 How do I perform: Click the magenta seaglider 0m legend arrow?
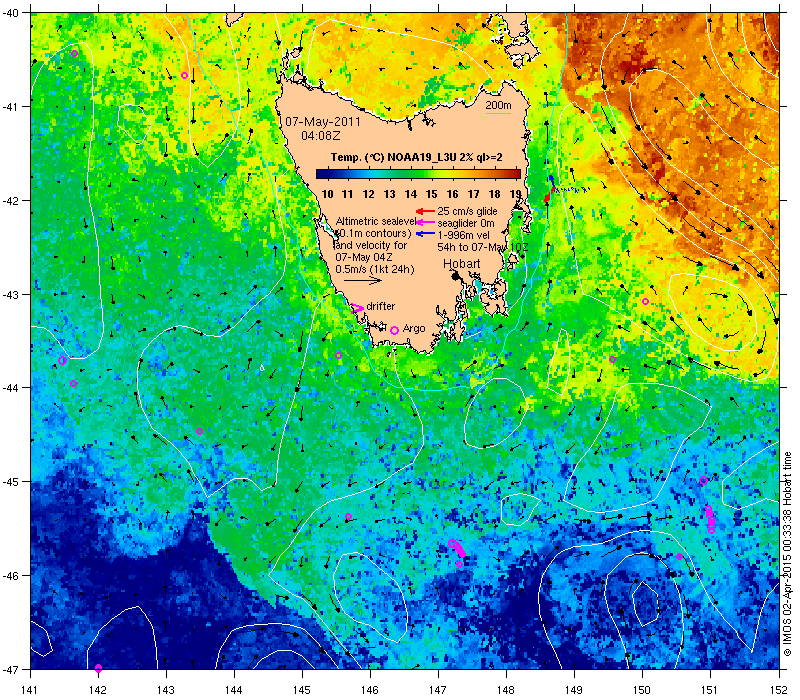[x=425, y=222]
